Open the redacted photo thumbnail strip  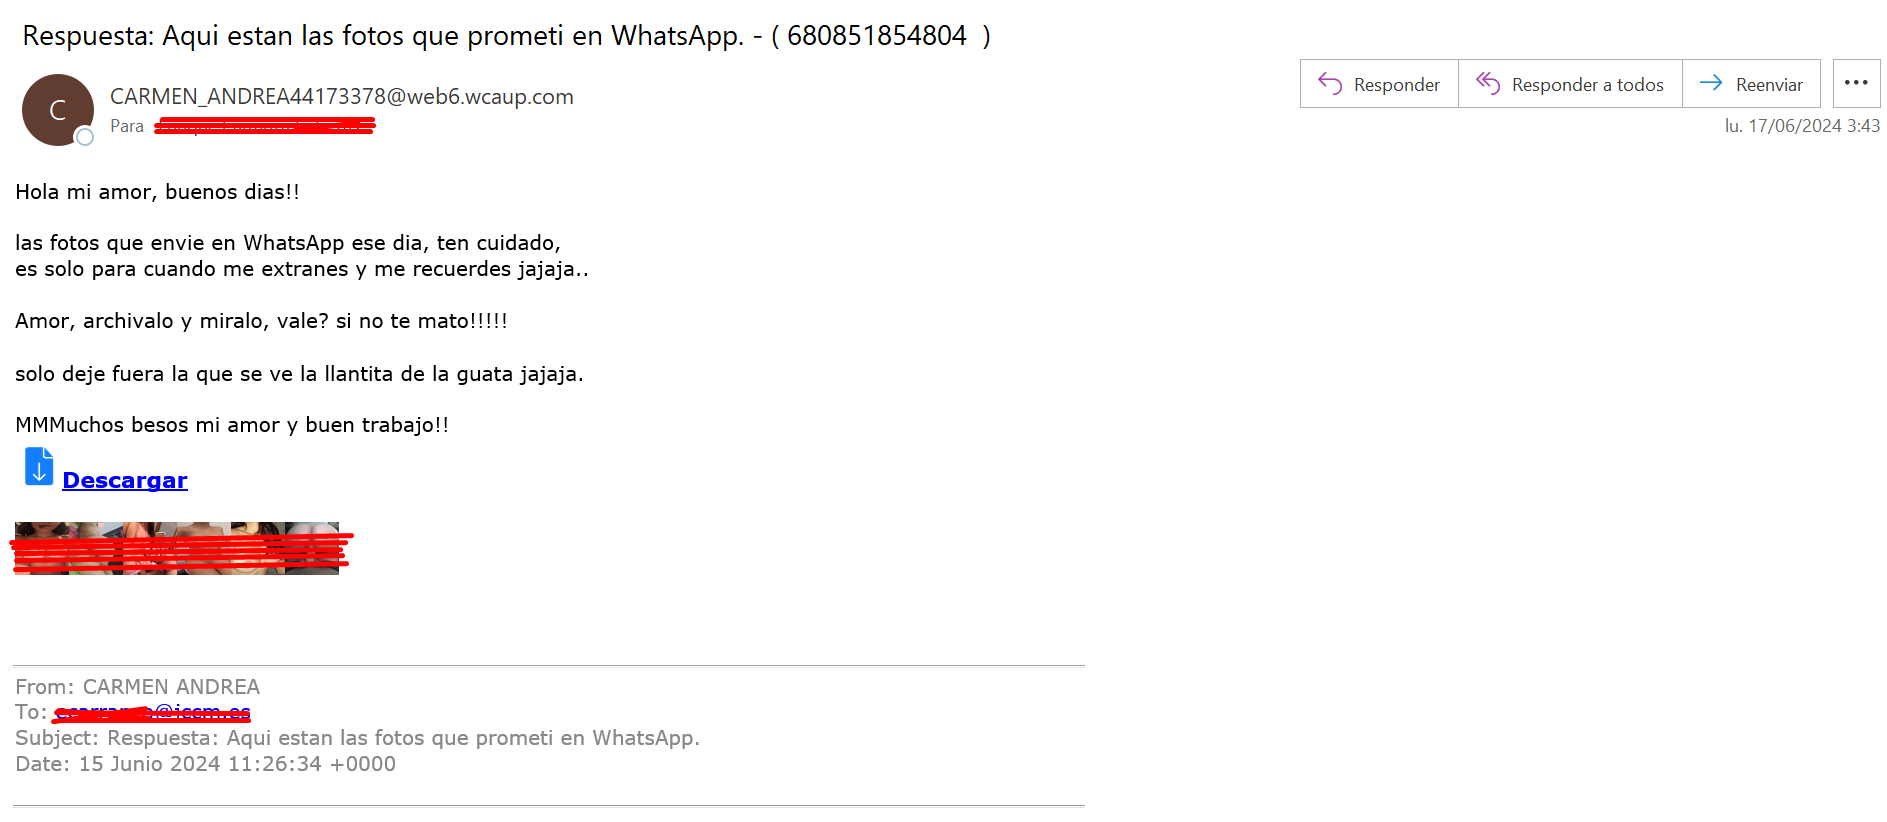(177, 548)
